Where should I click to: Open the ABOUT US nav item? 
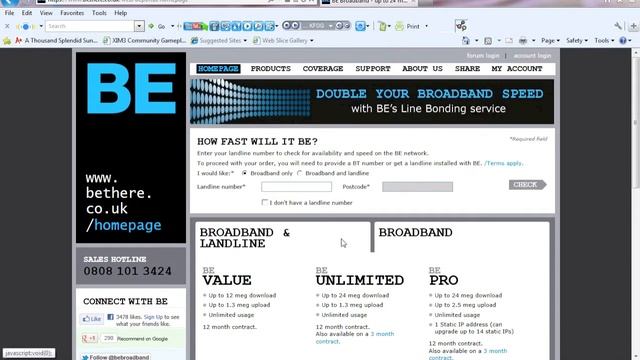(x=422, y=69)
